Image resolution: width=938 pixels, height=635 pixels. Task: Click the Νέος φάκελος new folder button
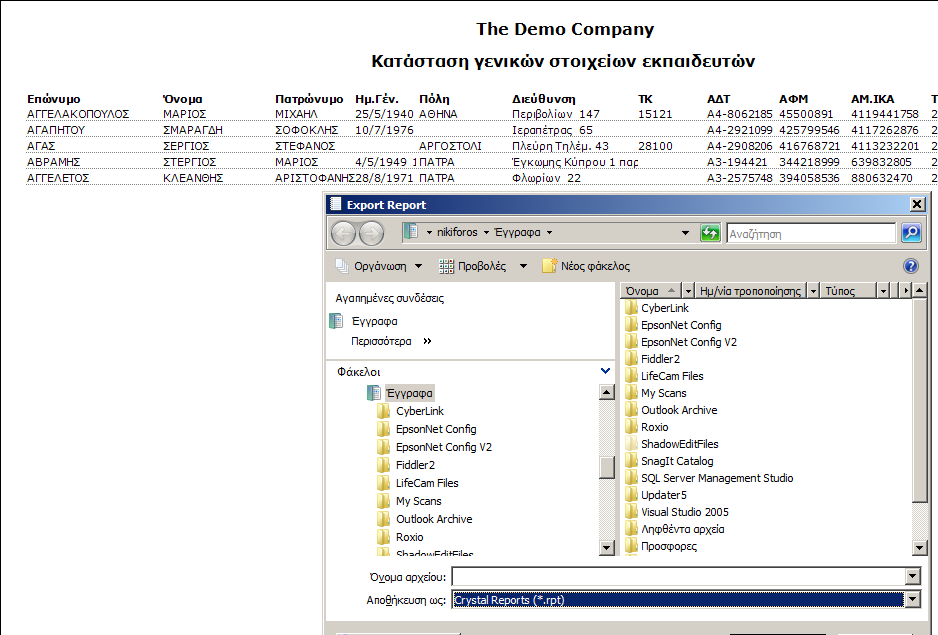[586, 266]
